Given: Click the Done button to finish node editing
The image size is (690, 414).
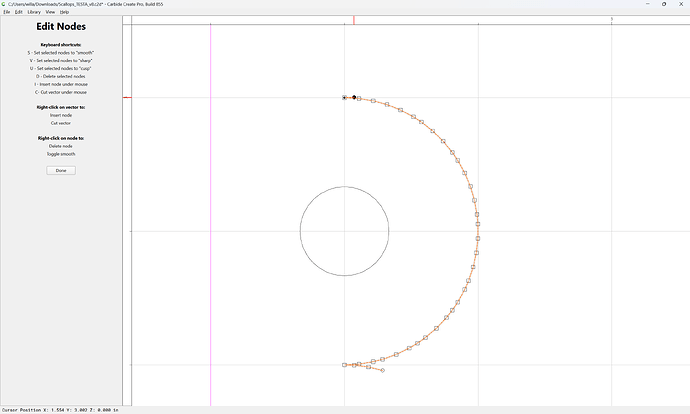Looking at the screenshot, I should (61, 170).
